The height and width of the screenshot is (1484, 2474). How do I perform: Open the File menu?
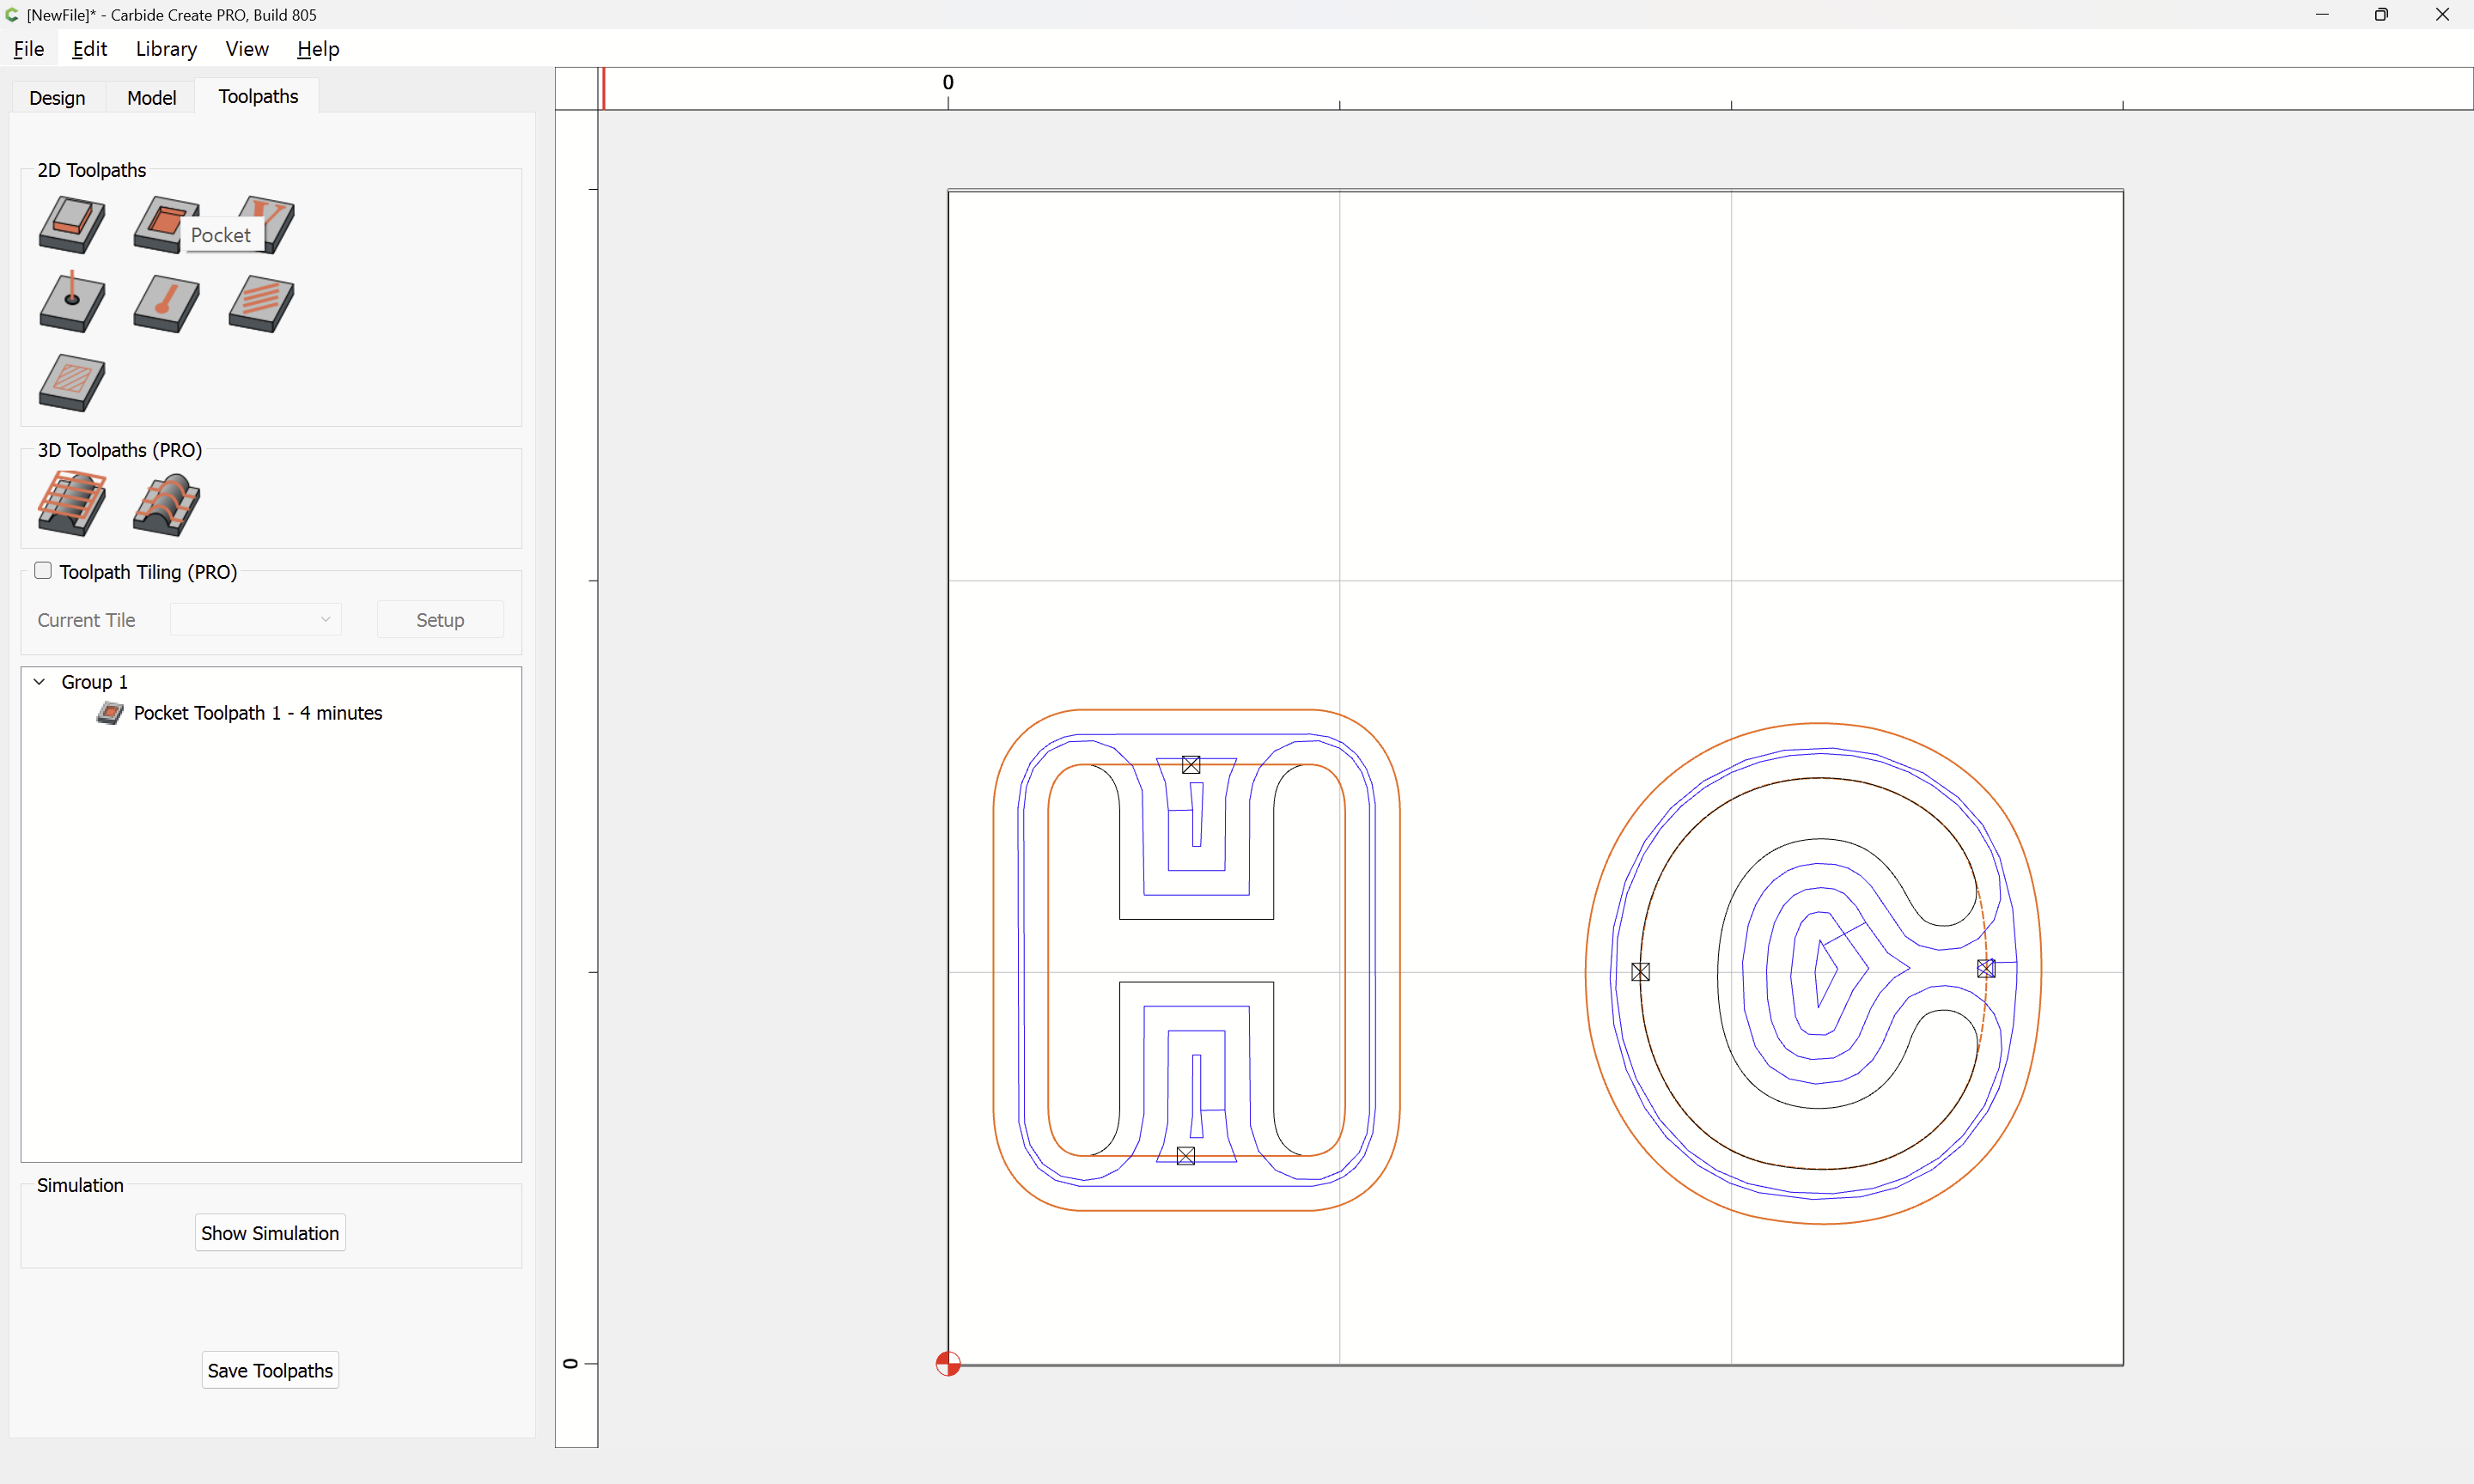coord(29,49)
